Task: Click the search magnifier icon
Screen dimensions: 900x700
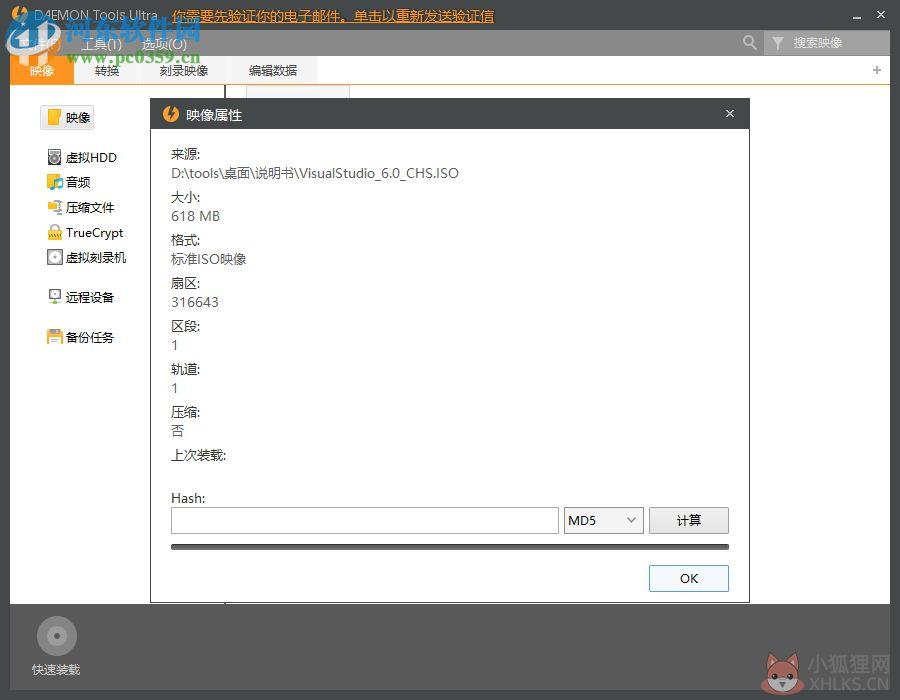Action: [749, 42]
